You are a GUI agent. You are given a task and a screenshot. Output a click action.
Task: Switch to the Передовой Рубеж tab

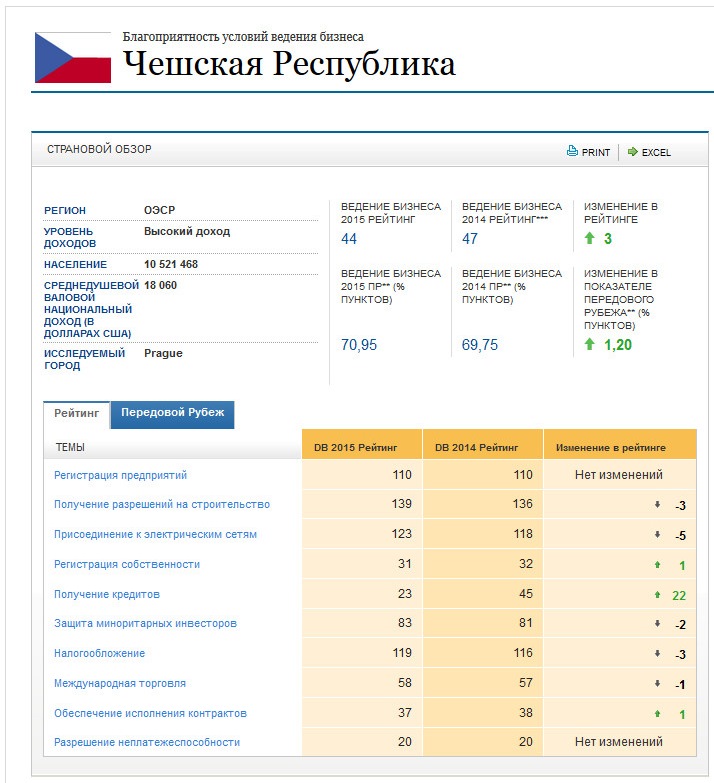point(172,413)
